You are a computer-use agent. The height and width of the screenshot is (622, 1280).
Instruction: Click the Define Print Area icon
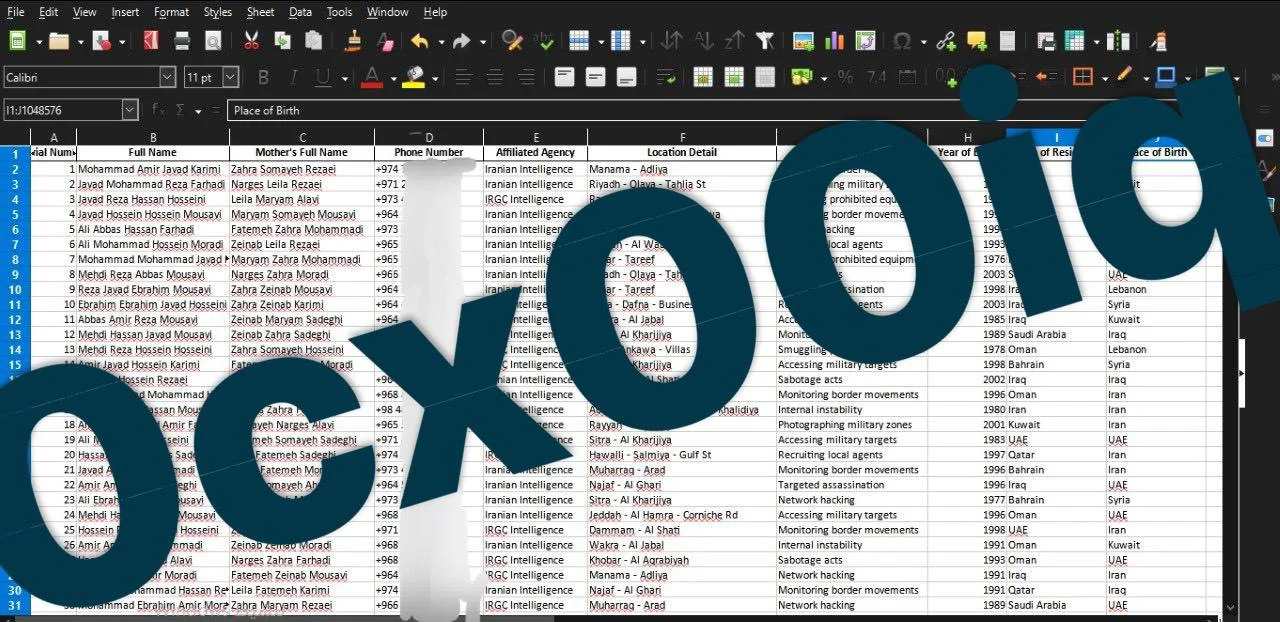click(1046, 41)
